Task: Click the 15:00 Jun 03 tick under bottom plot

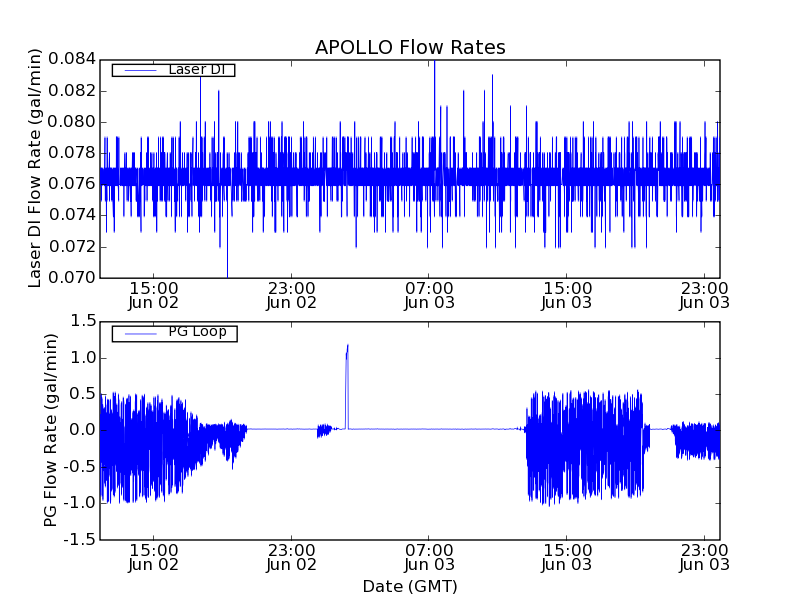Action: [x=567, y=557]
